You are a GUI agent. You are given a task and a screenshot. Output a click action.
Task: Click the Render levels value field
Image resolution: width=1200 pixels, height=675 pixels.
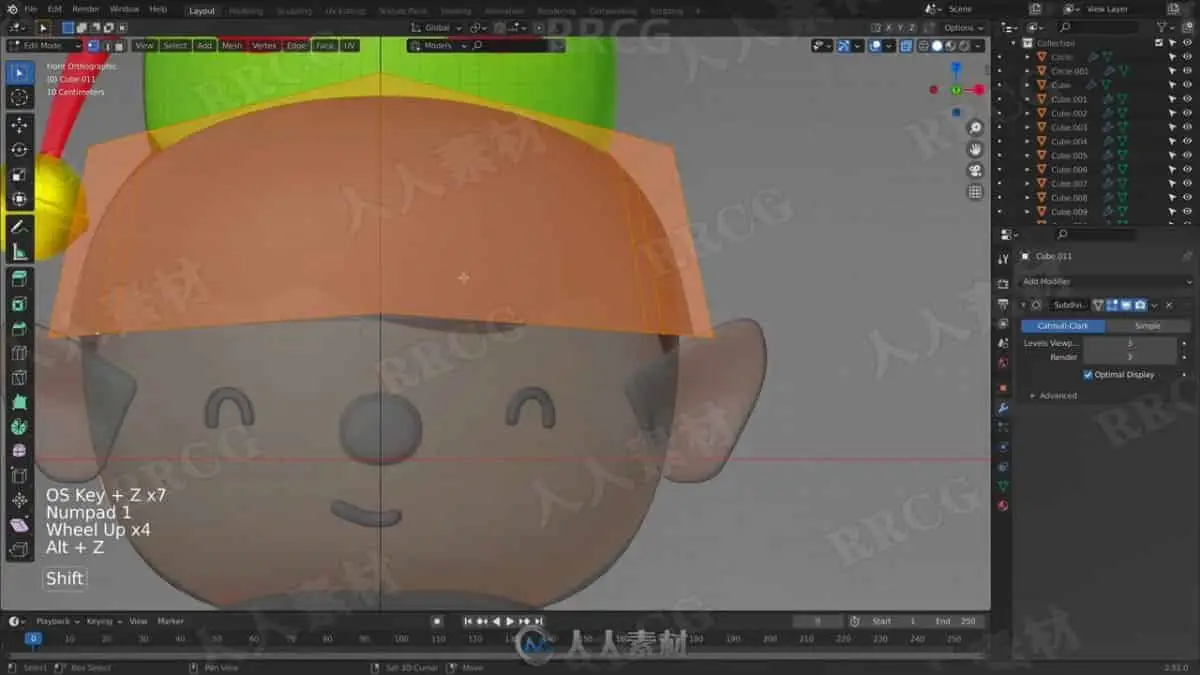[1130, 357]
